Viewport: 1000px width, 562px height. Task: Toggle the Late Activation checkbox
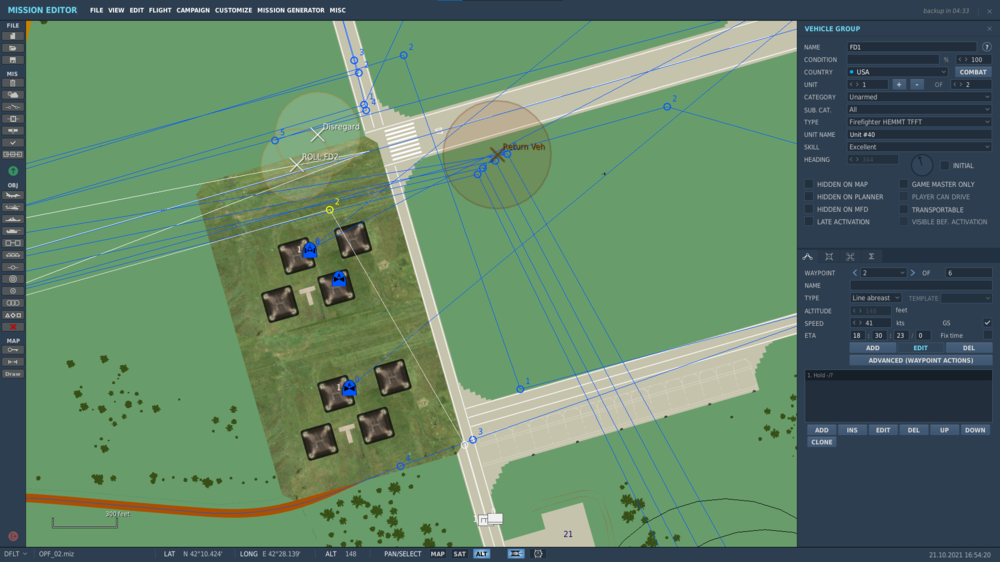pos(809,221)
